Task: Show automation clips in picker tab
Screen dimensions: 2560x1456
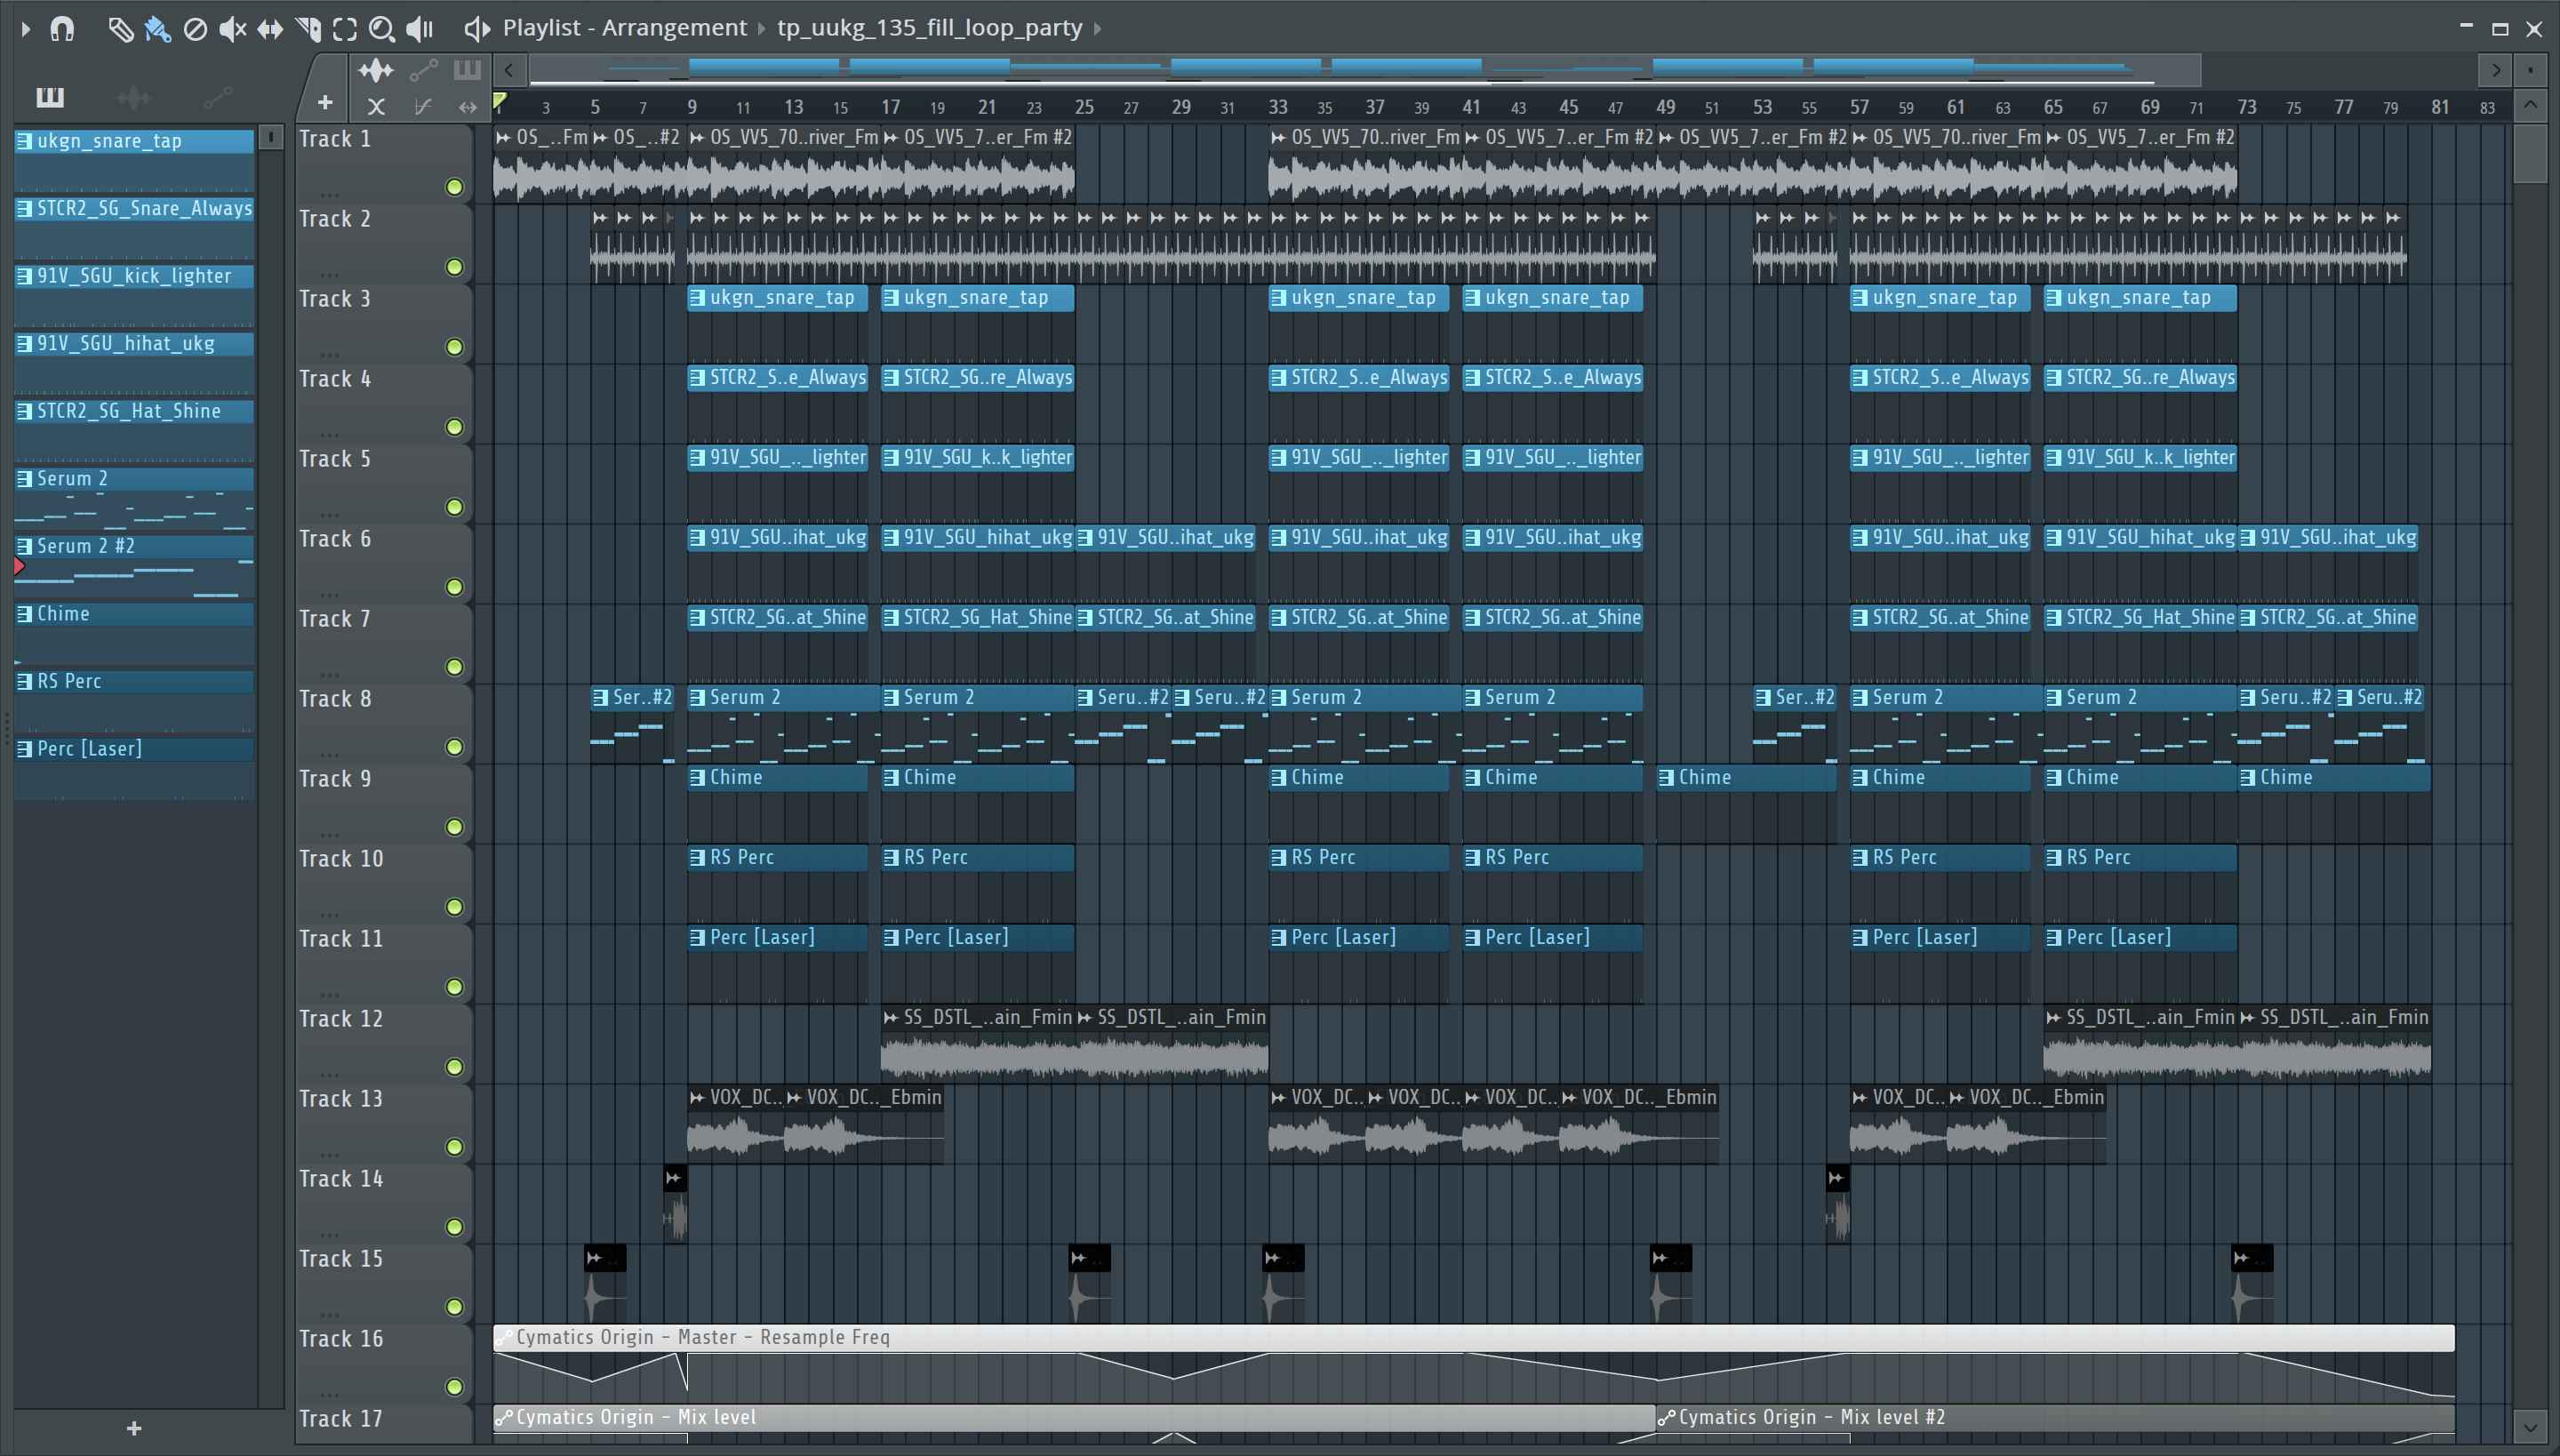Action: [217, 97]
